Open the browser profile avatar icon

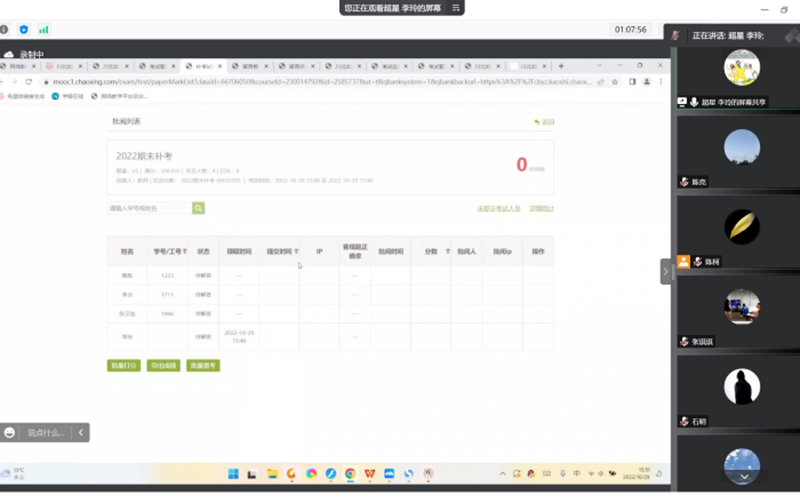pos(646,82)
